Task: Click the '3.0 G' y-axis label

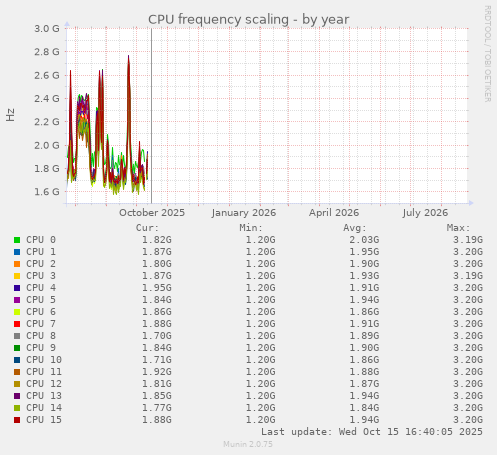Action: point(47,29)
